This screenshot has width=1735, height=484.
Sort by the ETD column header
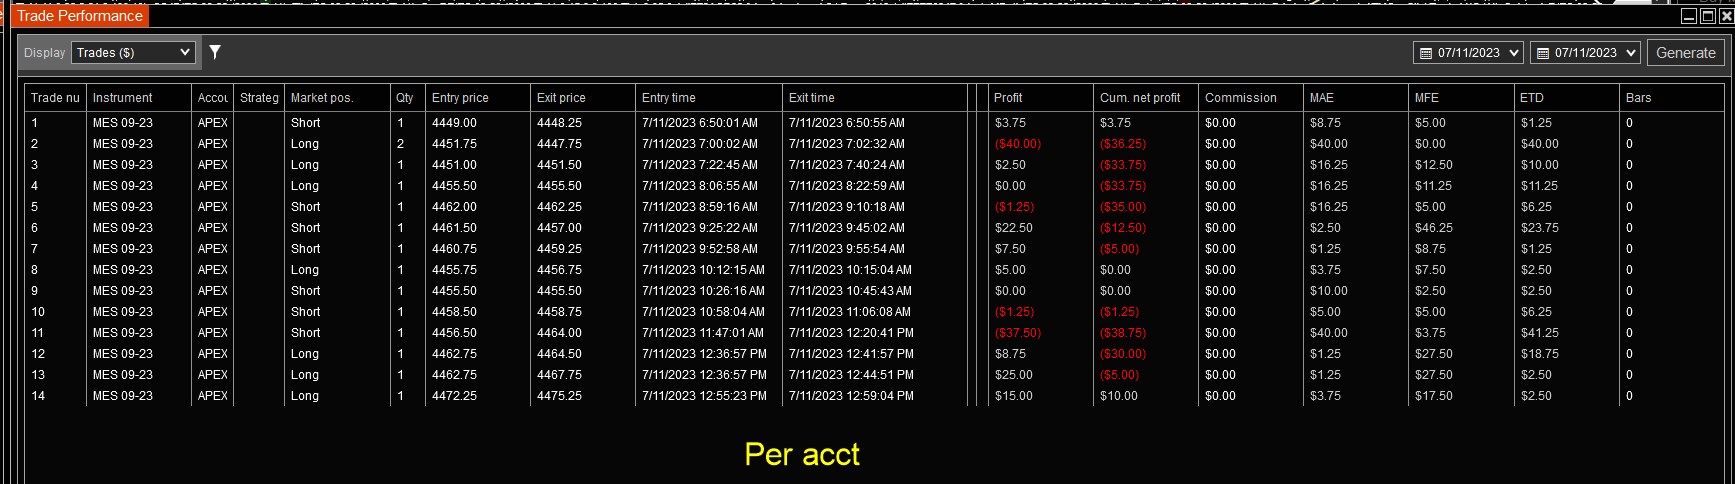point(1567,98)
